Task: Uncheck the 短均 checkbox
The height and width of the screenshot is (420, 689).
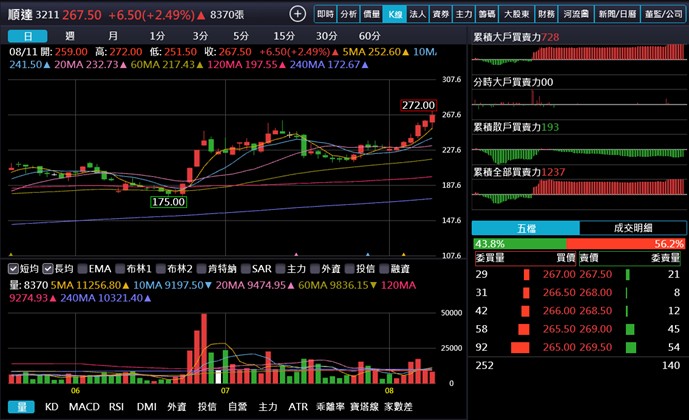Action: point(14,268)
